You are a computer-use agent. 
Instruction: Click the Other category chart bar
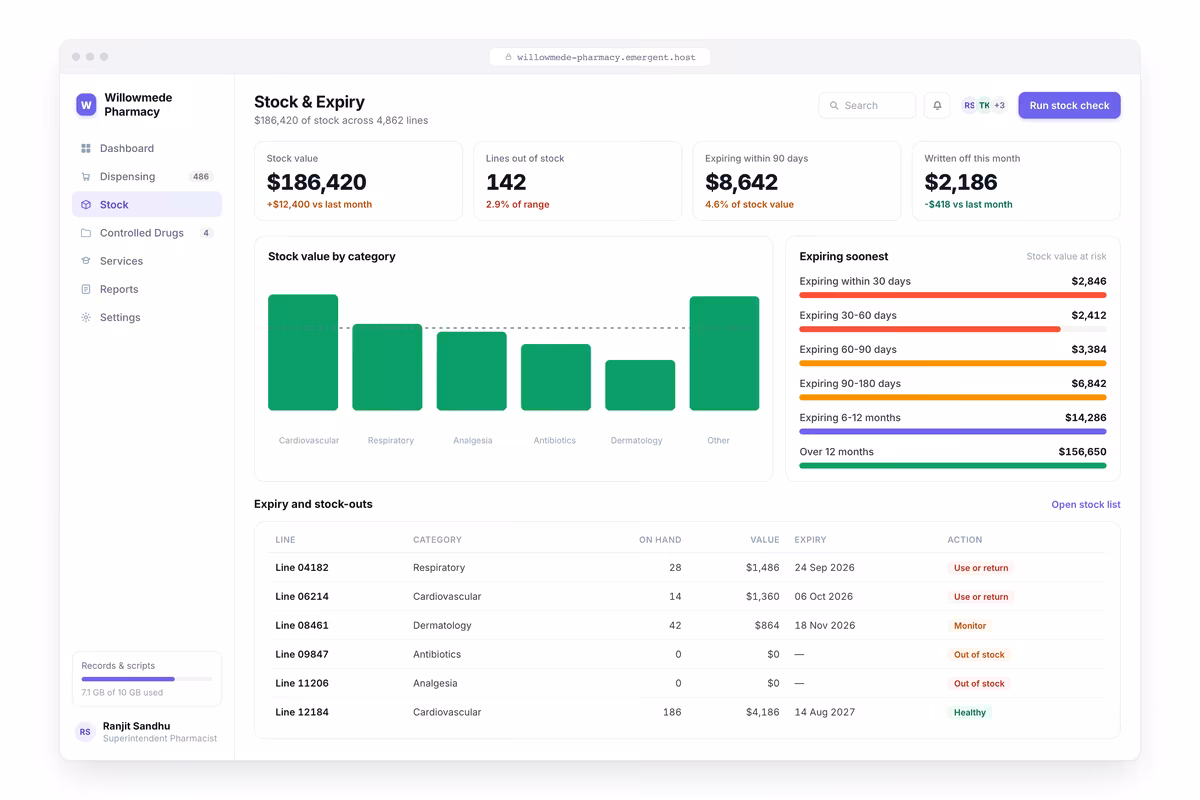click(x=724, y=353)
